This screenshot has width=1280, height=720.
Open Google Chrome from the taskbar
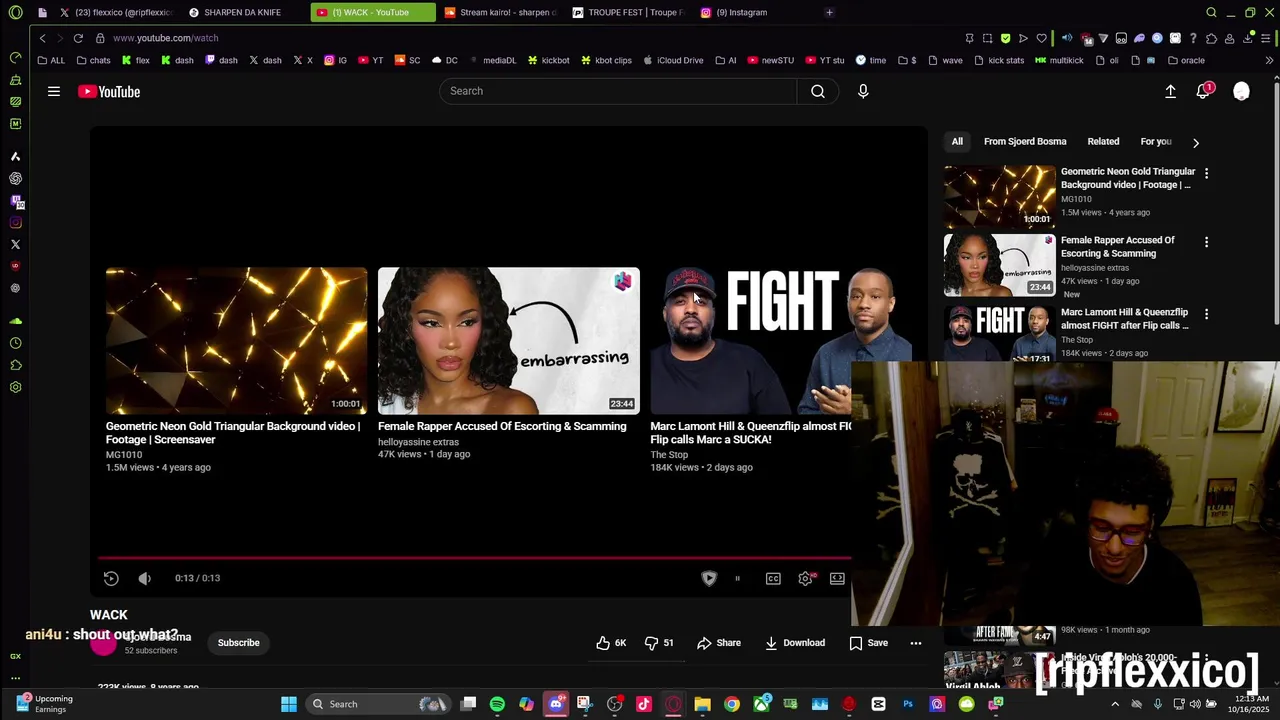[x=732, y=704]
